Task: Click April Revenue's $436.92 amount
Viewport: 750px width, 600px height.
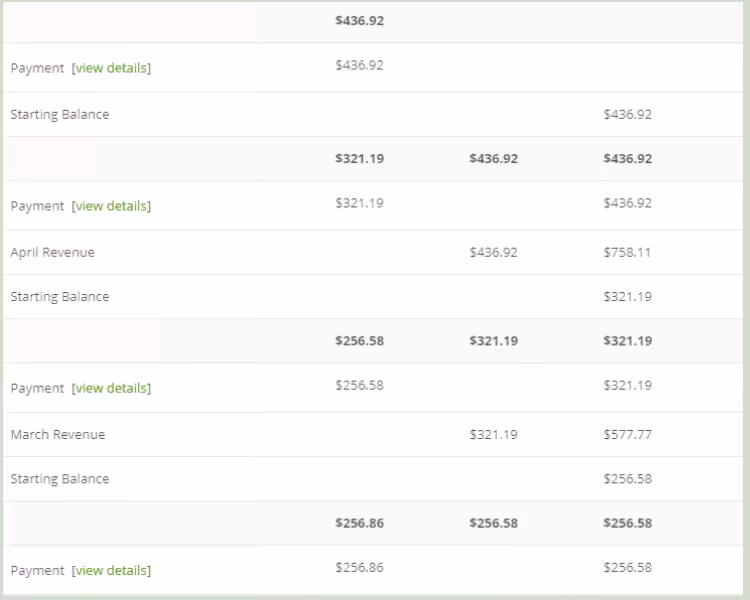Action: click(x=493, y=252)
